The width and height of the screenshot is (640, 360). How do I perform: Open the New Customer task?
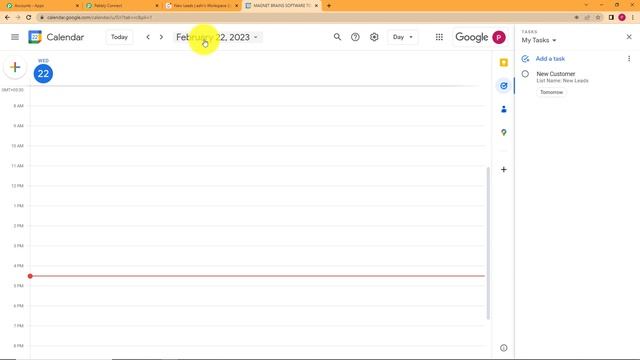click(x=556, y=74)
